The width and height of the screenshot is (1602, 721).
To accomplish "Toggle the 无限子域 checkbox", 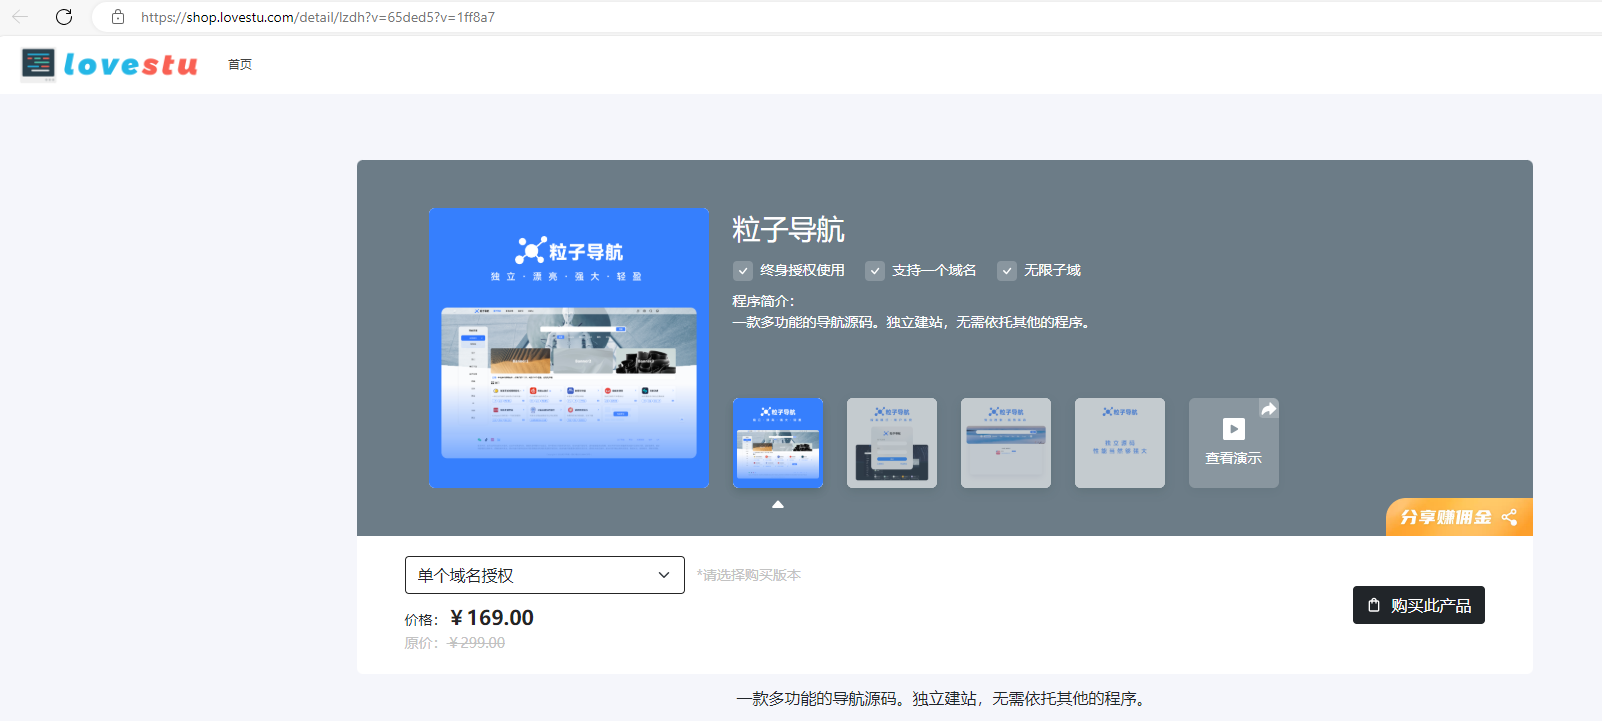I will (1007, 271).
